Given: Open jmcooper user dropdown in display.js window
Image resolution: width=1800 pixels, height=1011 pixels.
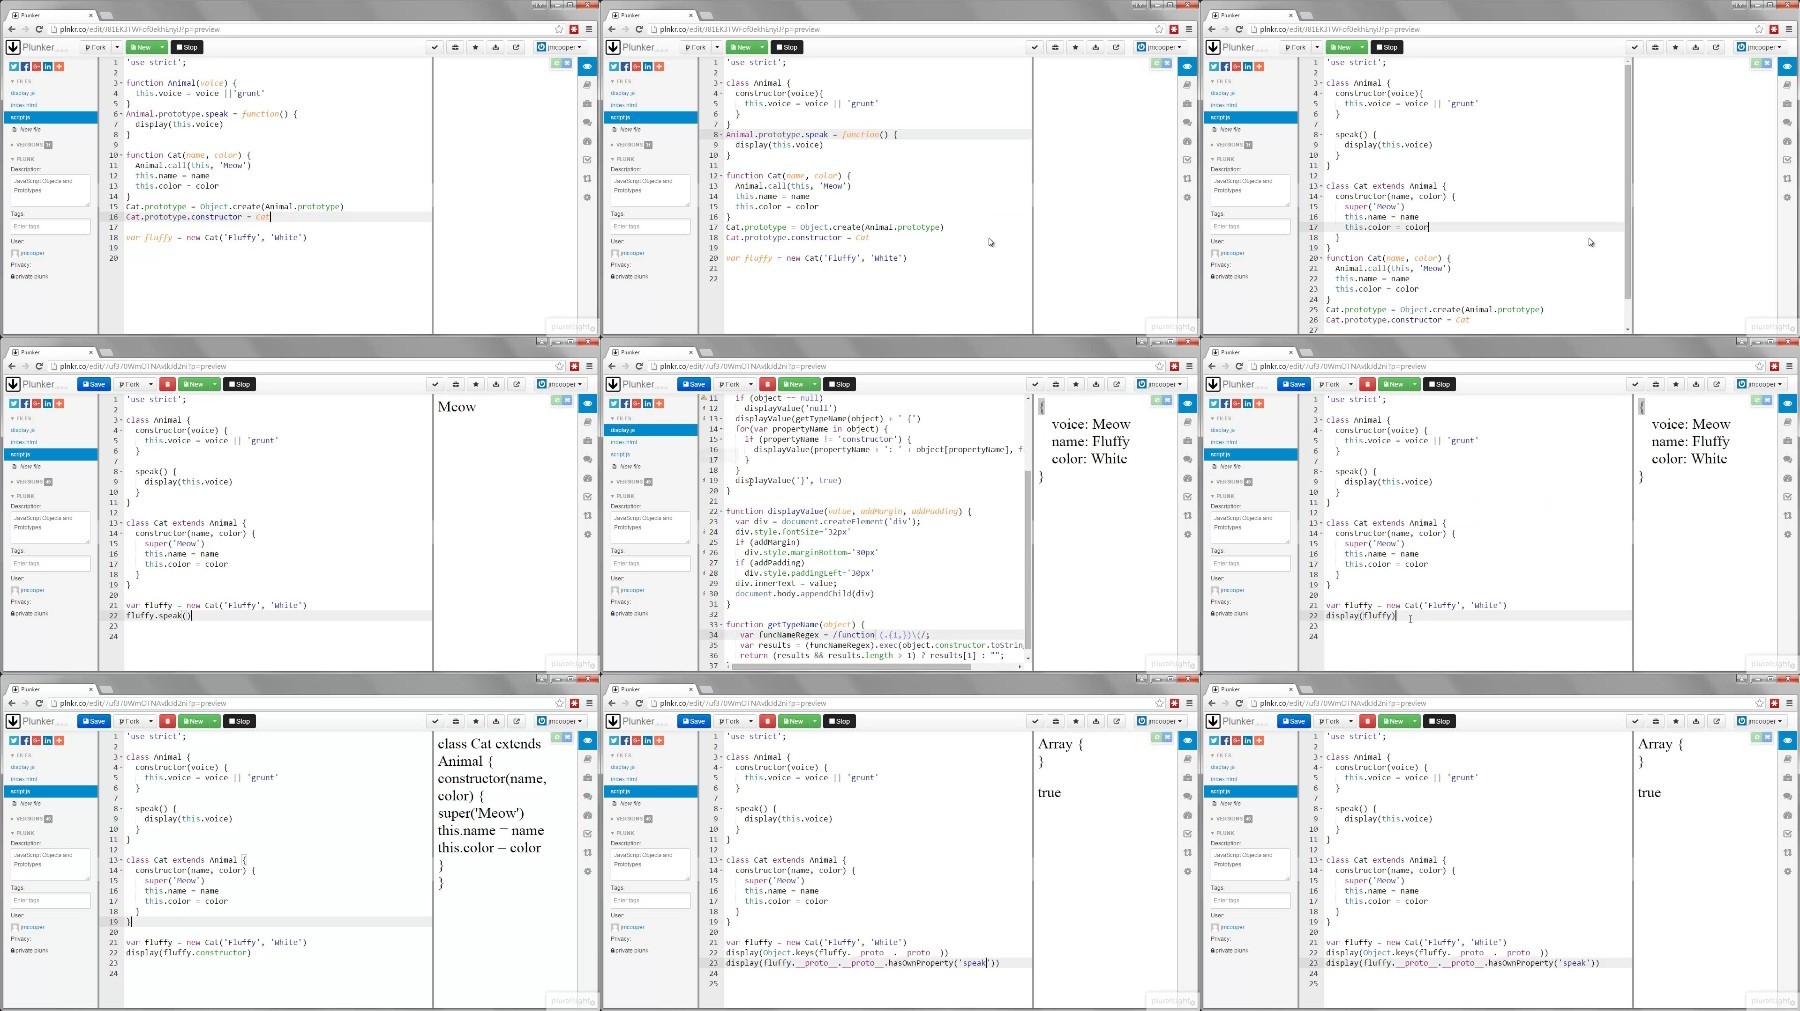Looking at the screenshot, I should pos(1161,384).
